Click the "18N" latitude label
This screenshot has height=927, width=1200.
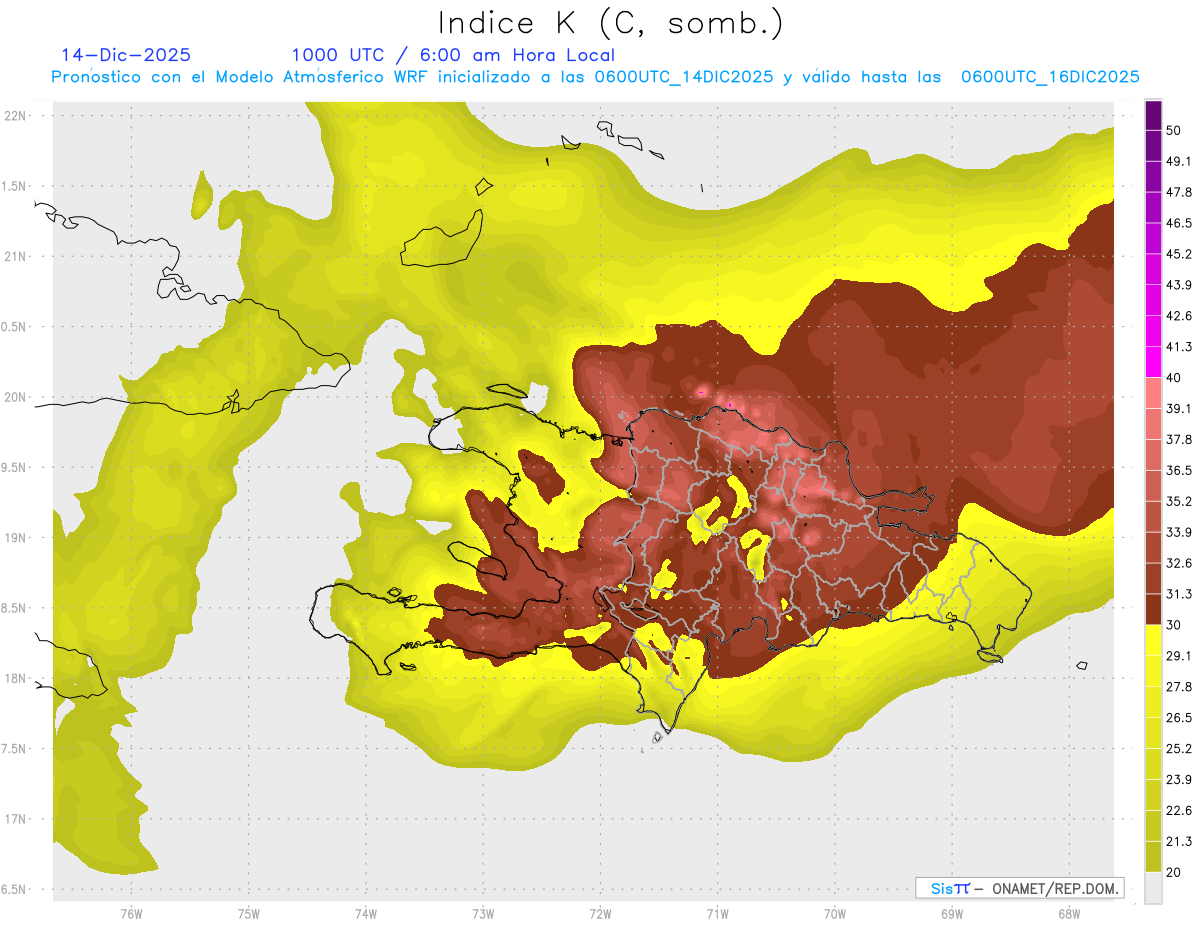17,678
